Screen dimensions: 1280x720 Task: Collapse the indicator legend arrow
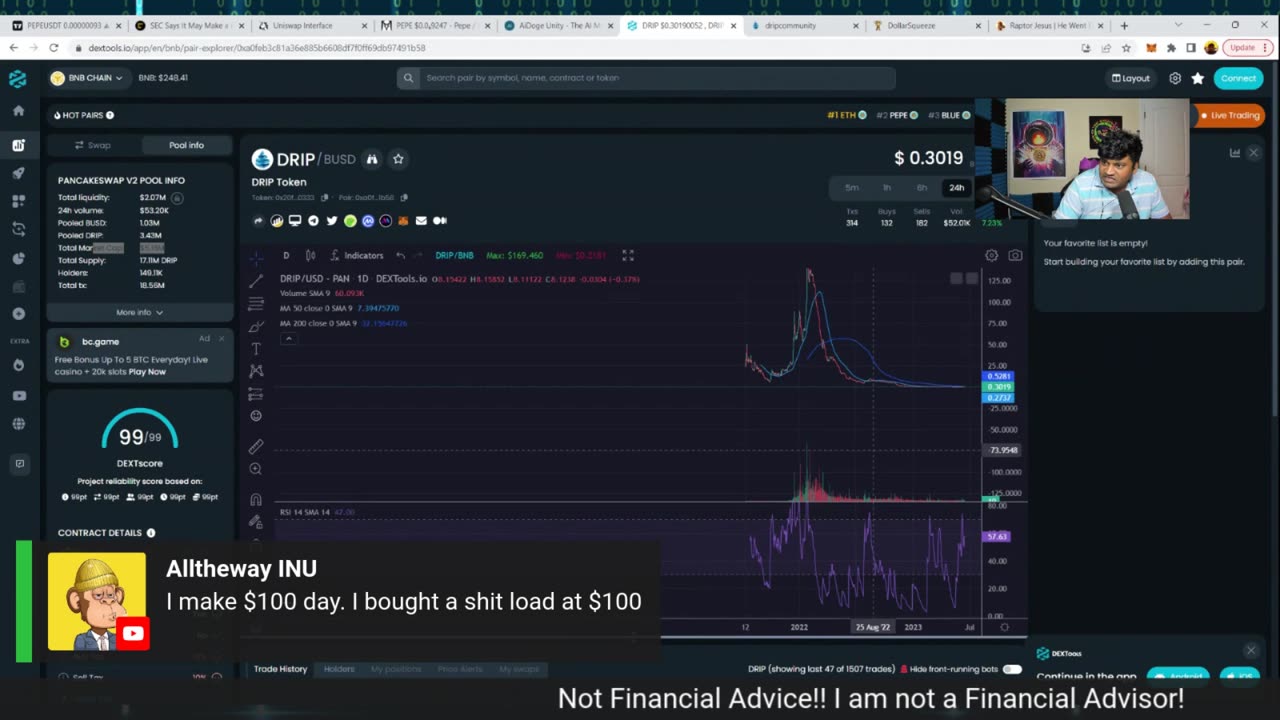click(x=288, y=339)
